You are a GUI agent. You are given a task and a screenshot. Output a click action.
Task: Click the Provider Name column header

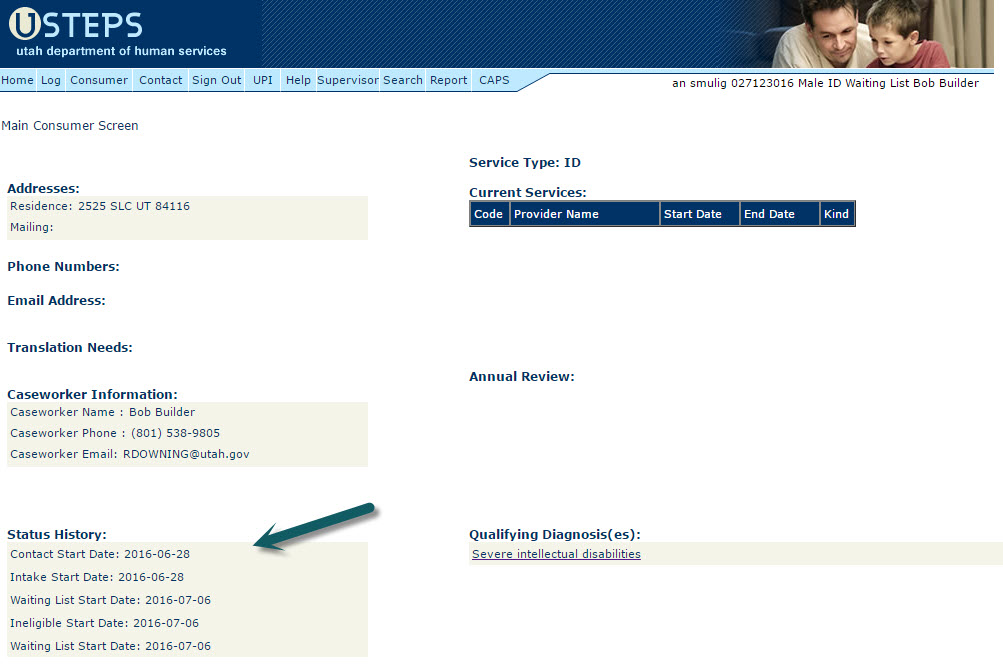pyautogui.click(x=556, y=214)
